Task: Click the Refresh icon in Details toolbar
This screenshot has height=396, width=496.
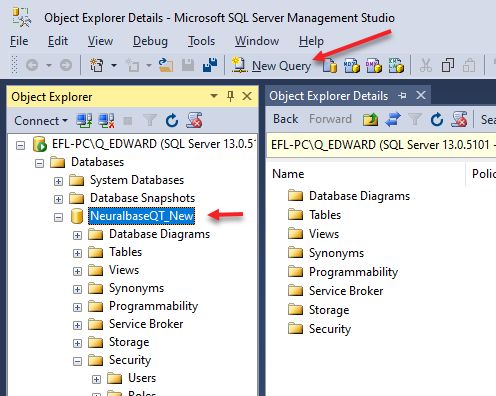Action: (437, 119)
